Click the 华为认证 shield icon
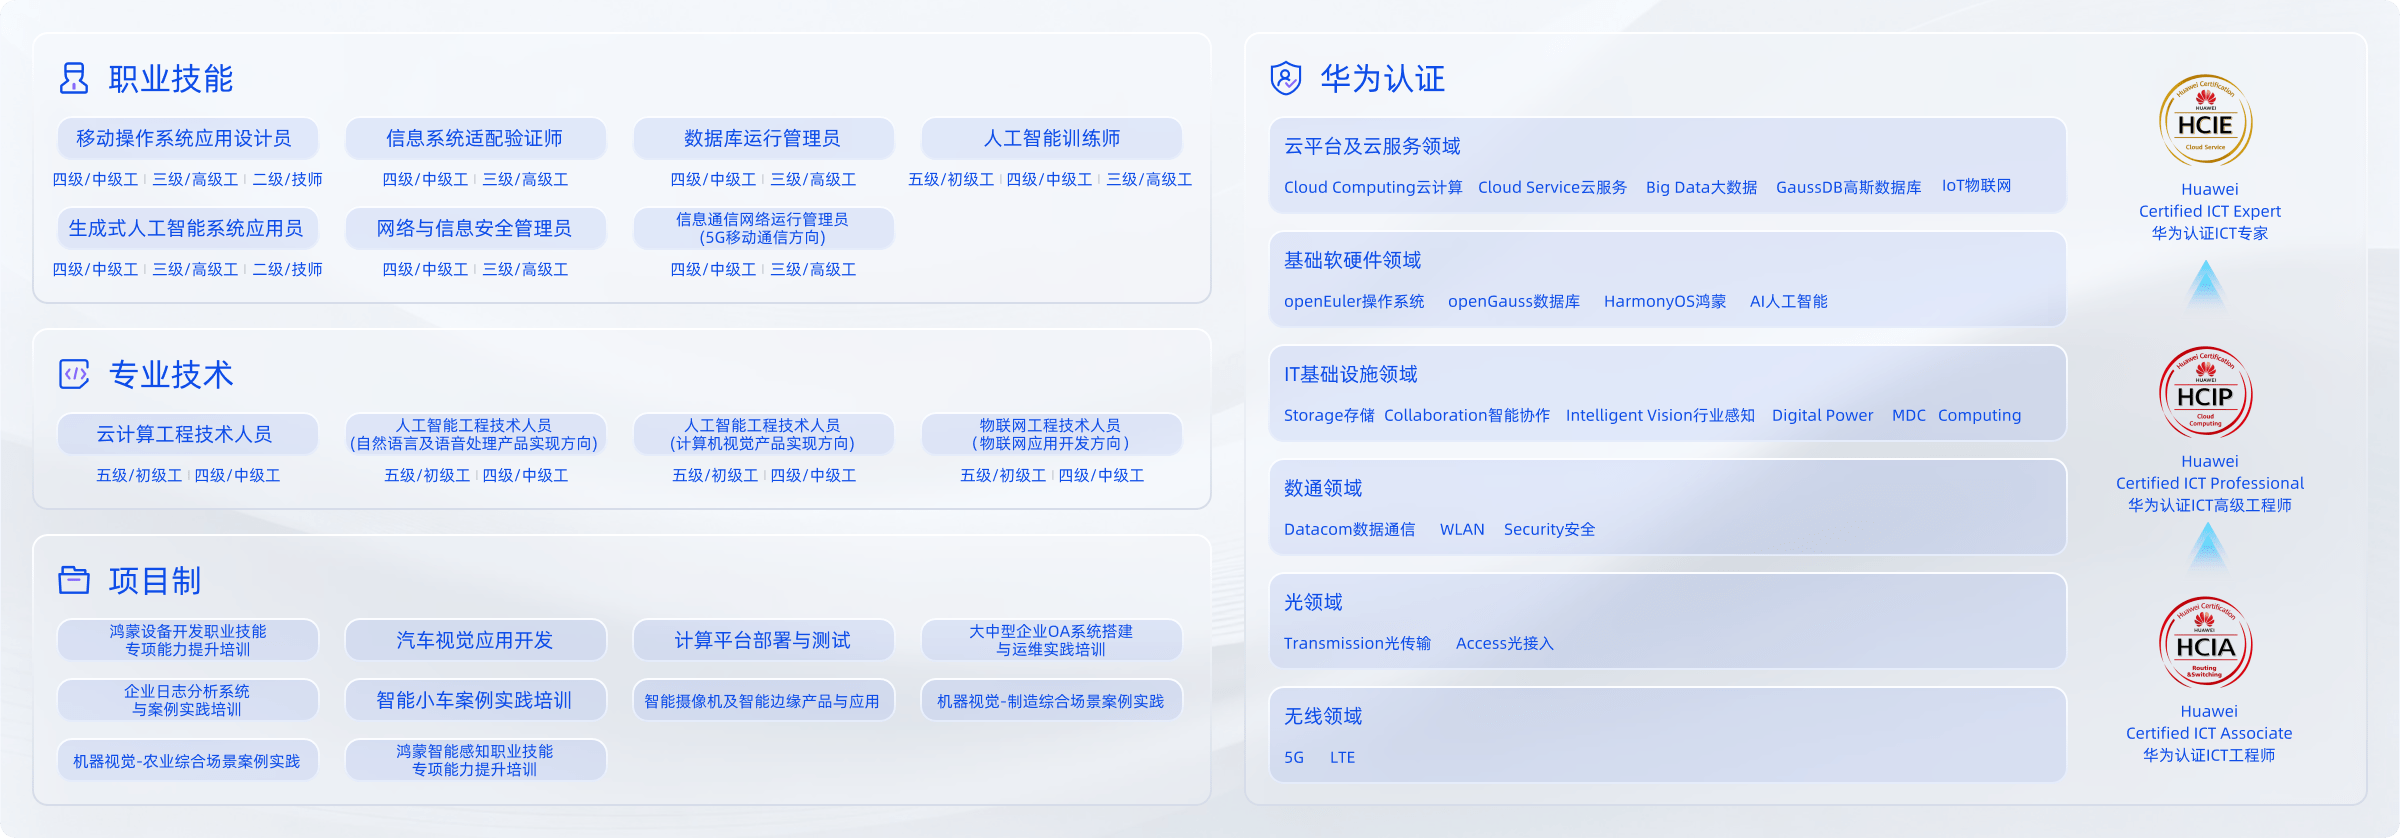Viewport: 2400px width, 838px height. (1286, 78)
